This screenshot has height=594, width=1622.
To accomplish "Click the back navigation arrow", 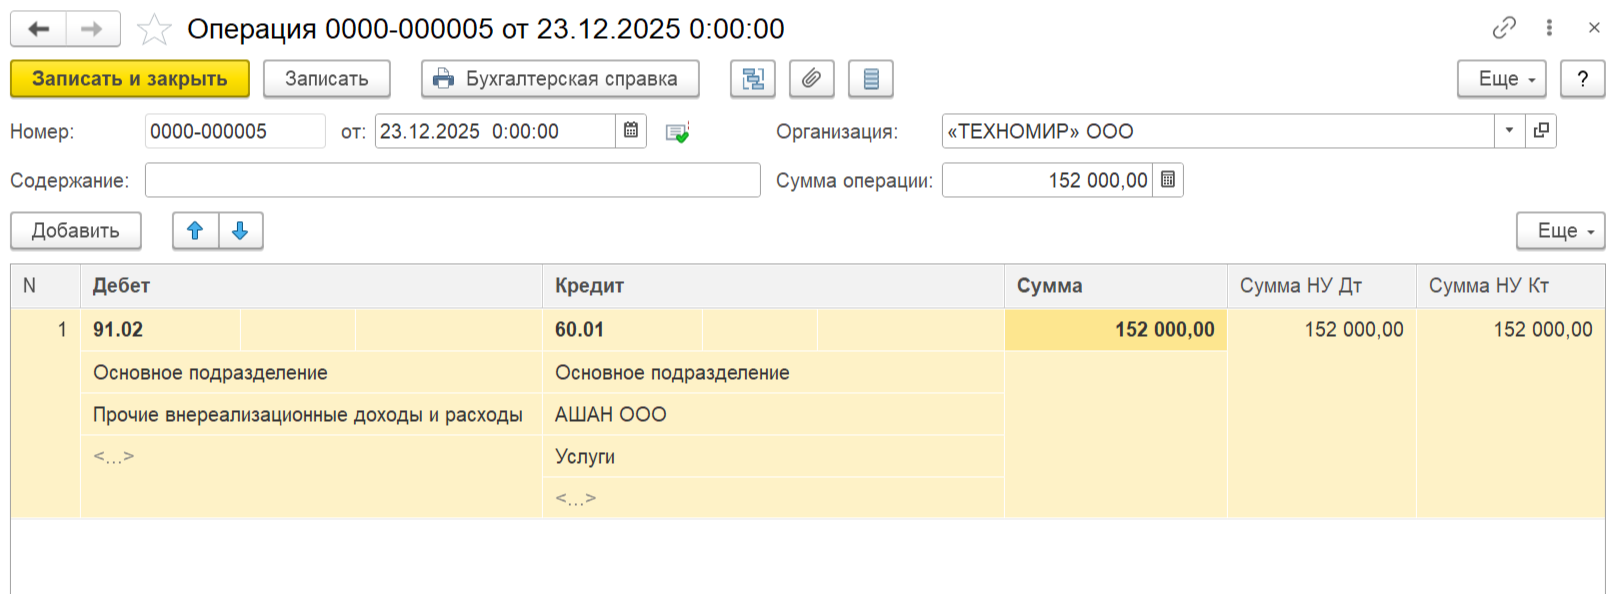I will [39, 29].
